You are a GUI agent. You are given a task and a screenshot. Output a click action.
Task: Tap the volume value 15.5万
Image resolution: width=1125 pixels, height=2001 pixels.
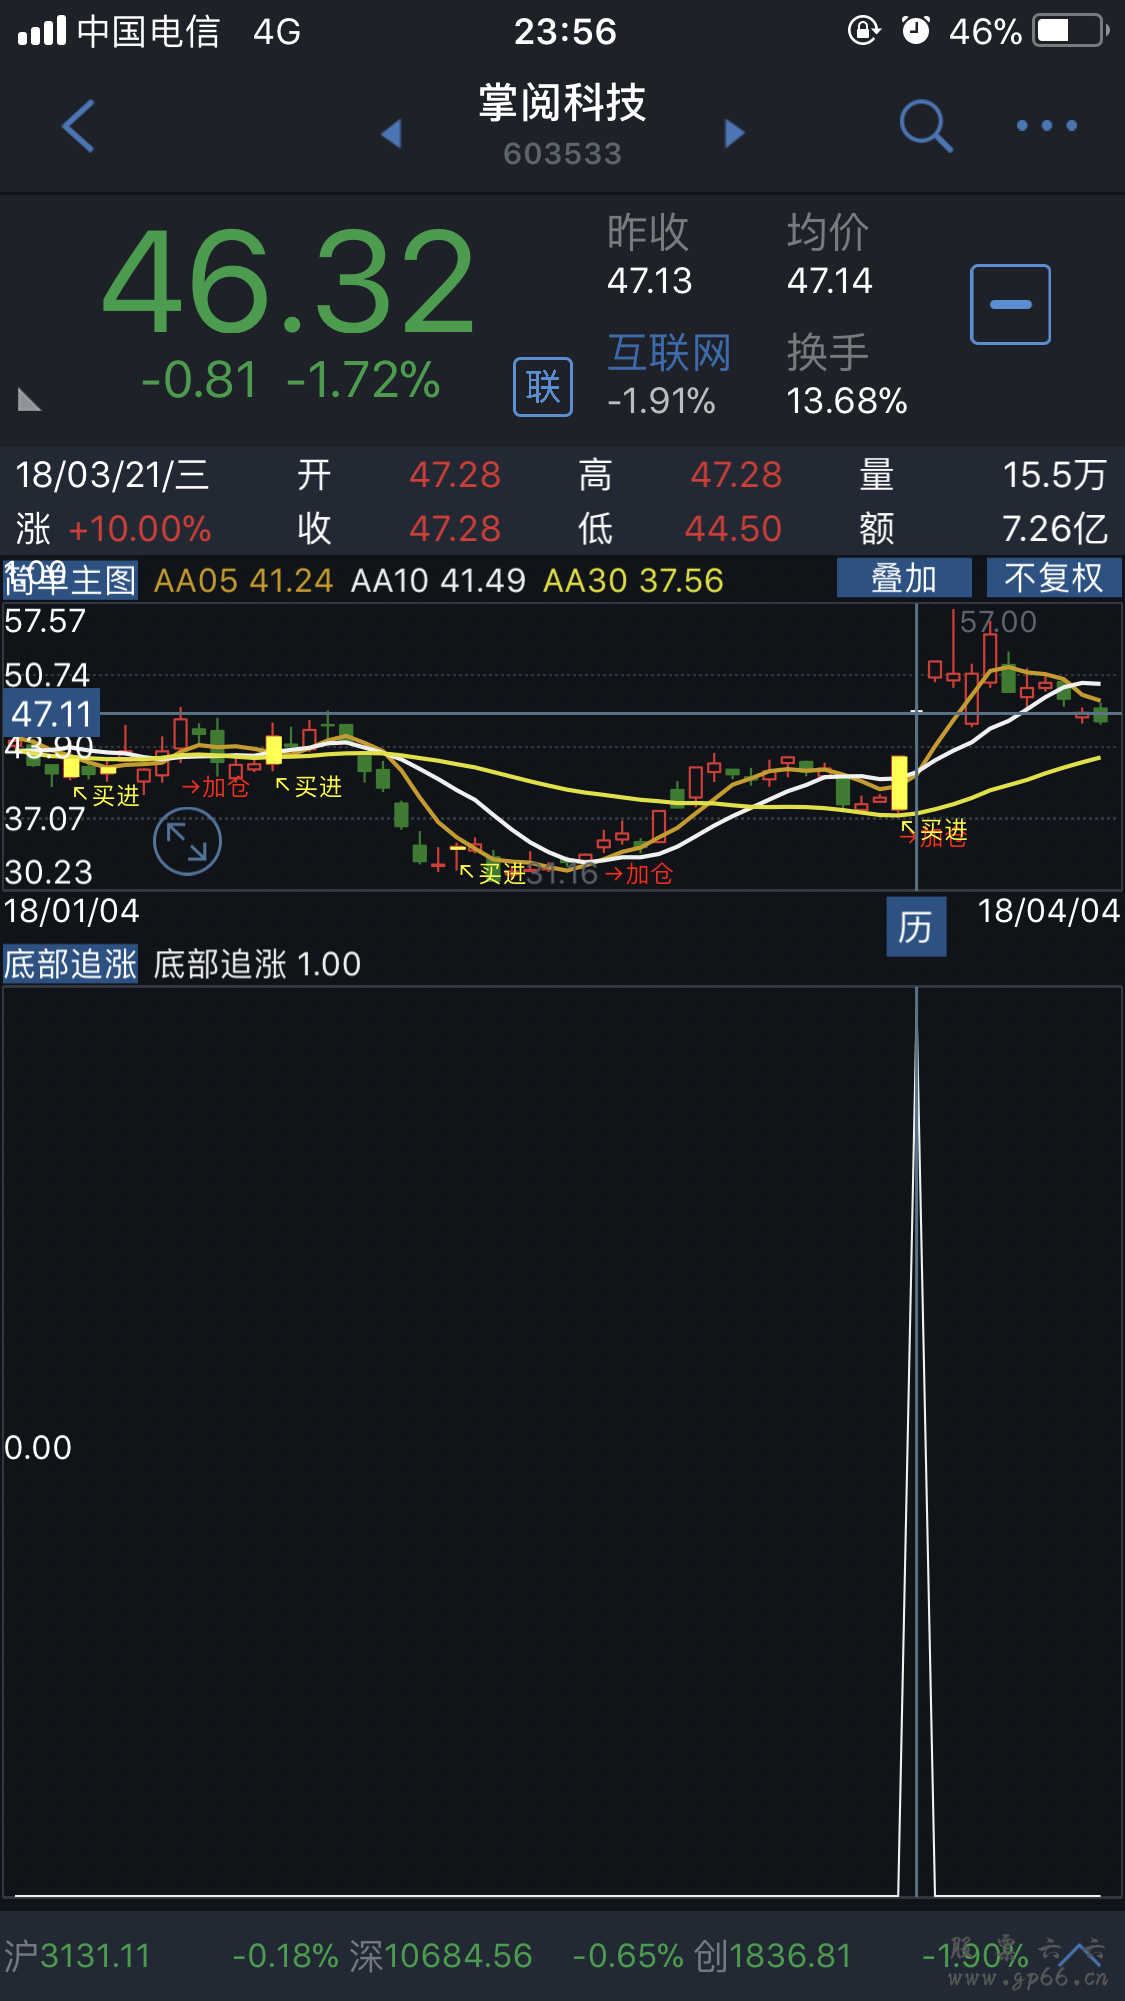(x=1055, y=475)
